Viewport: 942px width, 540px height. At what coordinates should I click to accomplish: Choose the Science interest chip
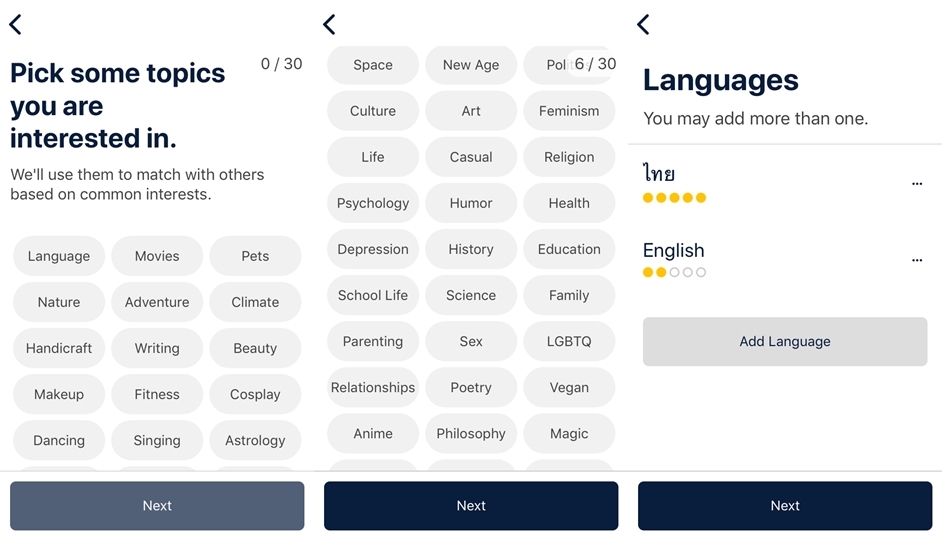tap(471, 295)
